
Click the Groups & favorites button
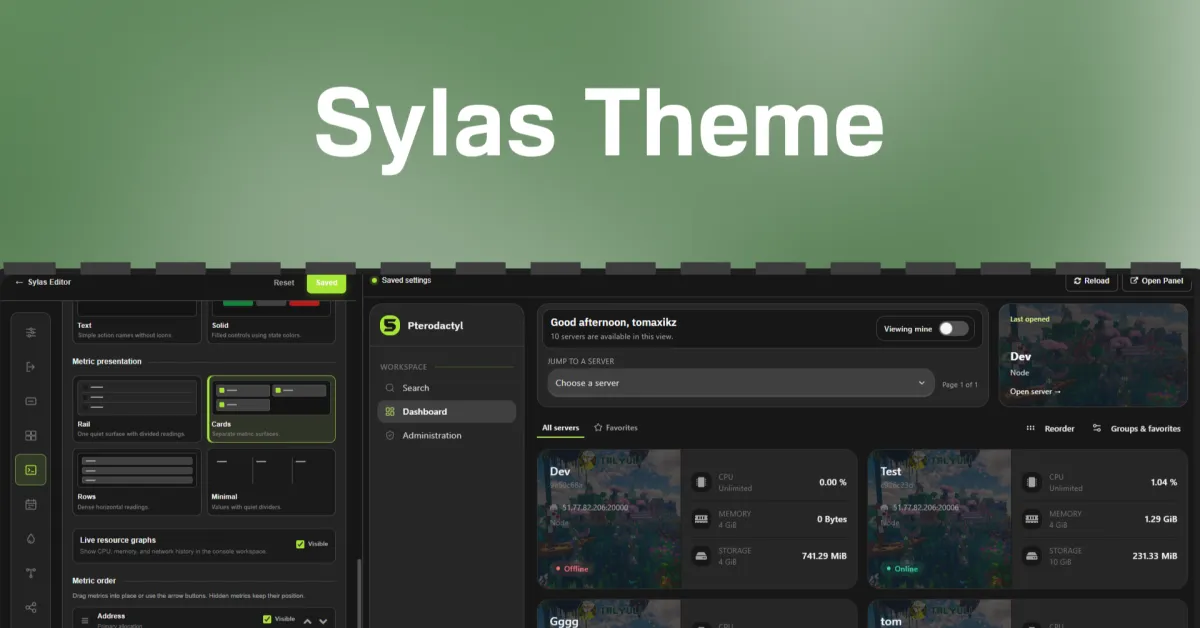1136,429
